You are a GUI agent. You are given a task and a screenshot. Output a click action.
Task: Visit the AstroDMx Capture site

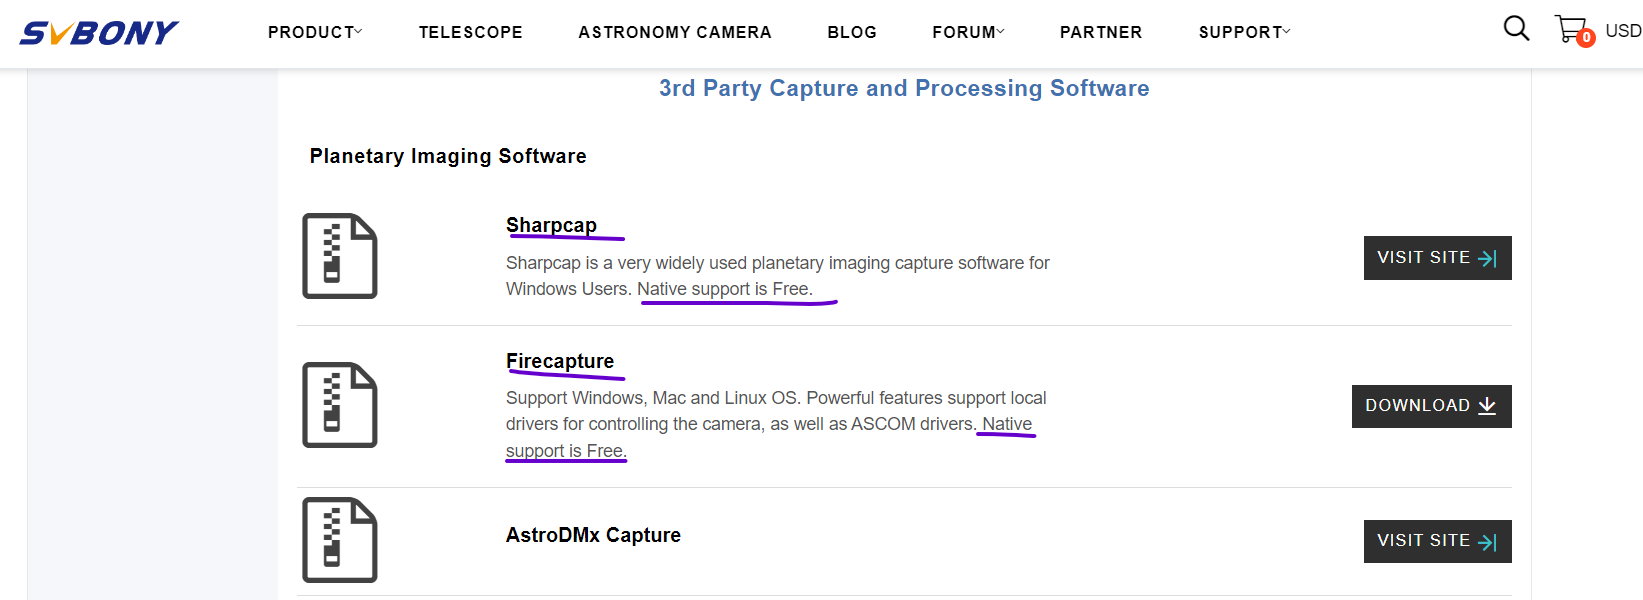1437,541
